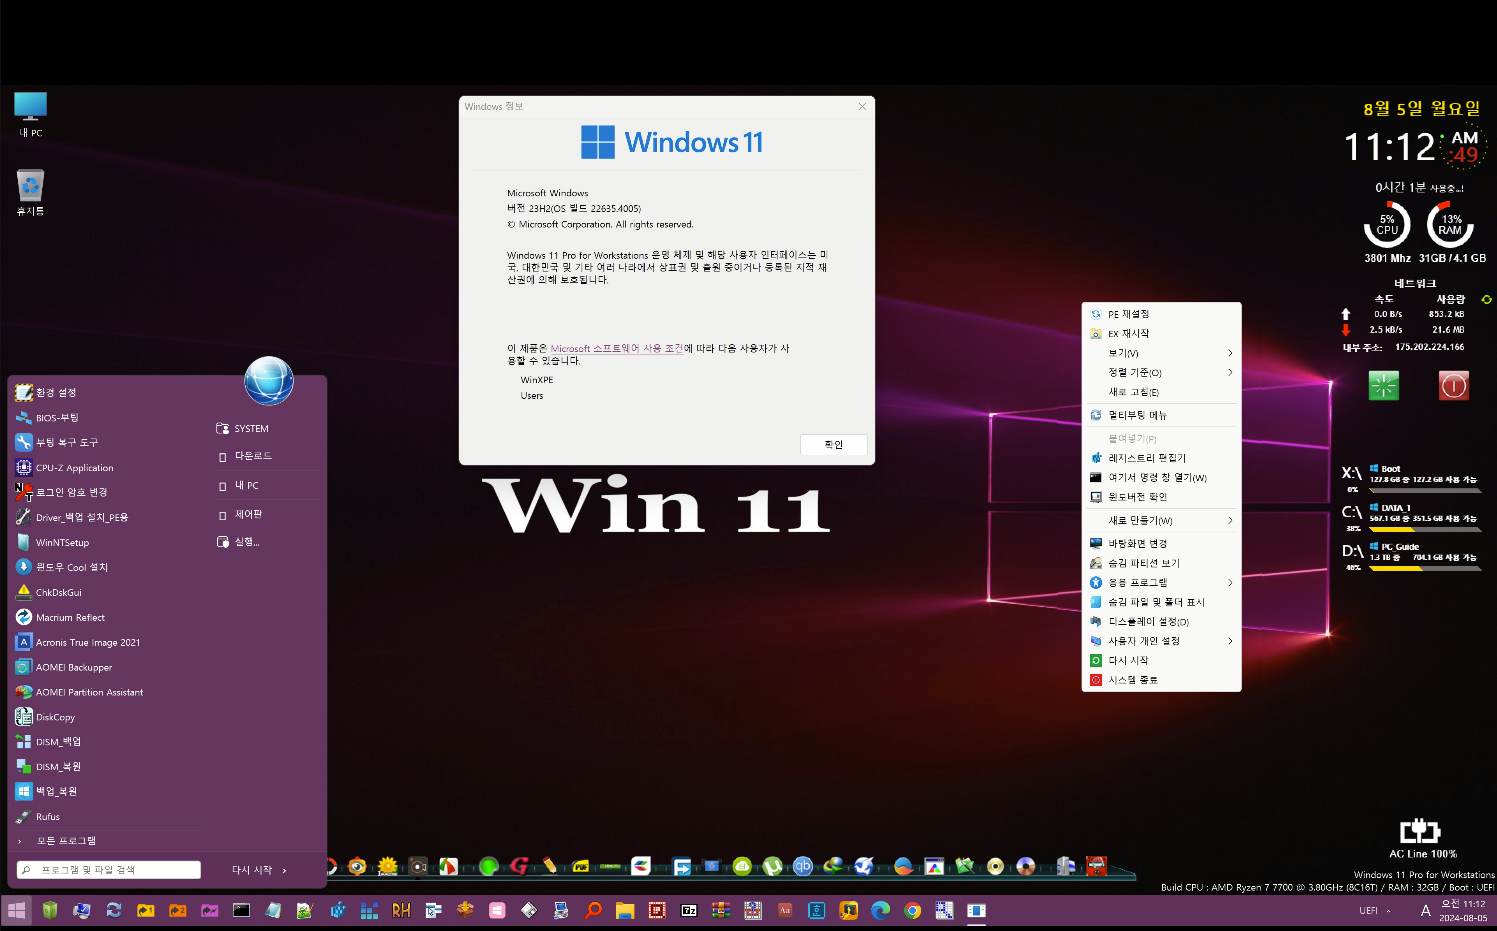Open 7z icon on the taskbar

(689, 910)
